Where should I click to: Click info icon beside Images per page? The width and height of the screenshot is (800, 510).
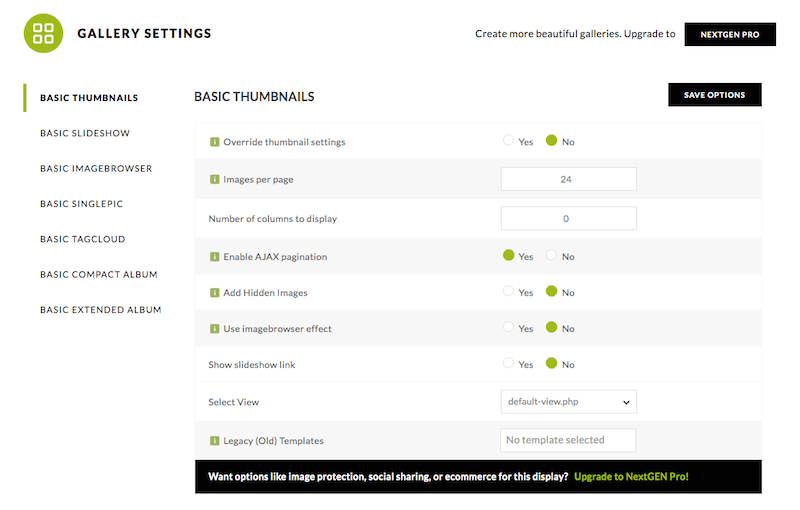215,180
